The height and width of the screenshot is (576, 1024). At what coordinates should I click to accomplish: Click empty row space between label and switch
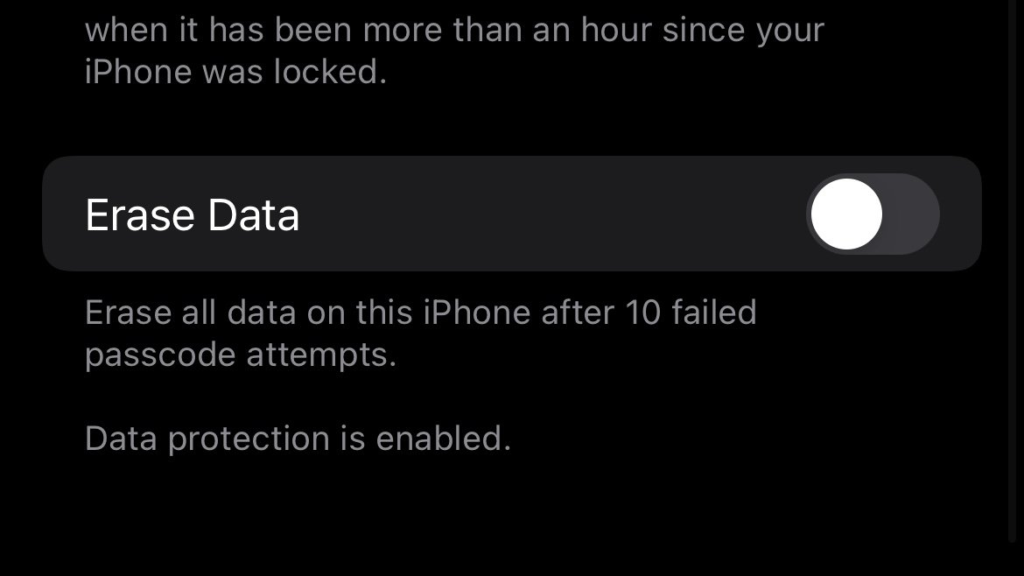click(x=552, y=214)
